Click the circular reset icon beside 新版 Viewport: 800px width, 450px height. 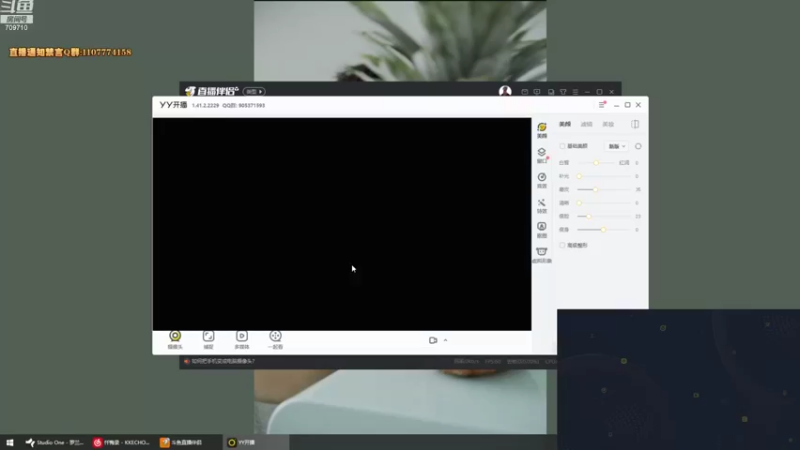[638, 146]
